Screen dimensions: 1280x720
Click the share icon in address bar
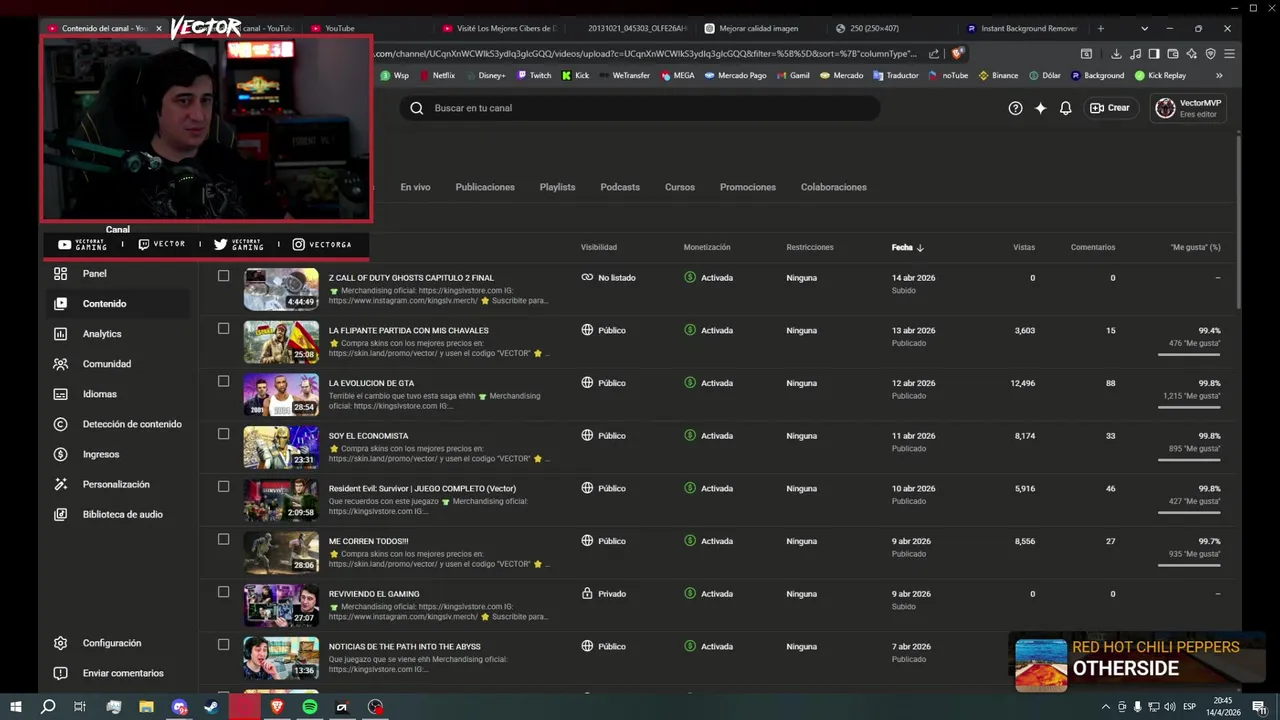pyautogui.click(x=934, y=54)
